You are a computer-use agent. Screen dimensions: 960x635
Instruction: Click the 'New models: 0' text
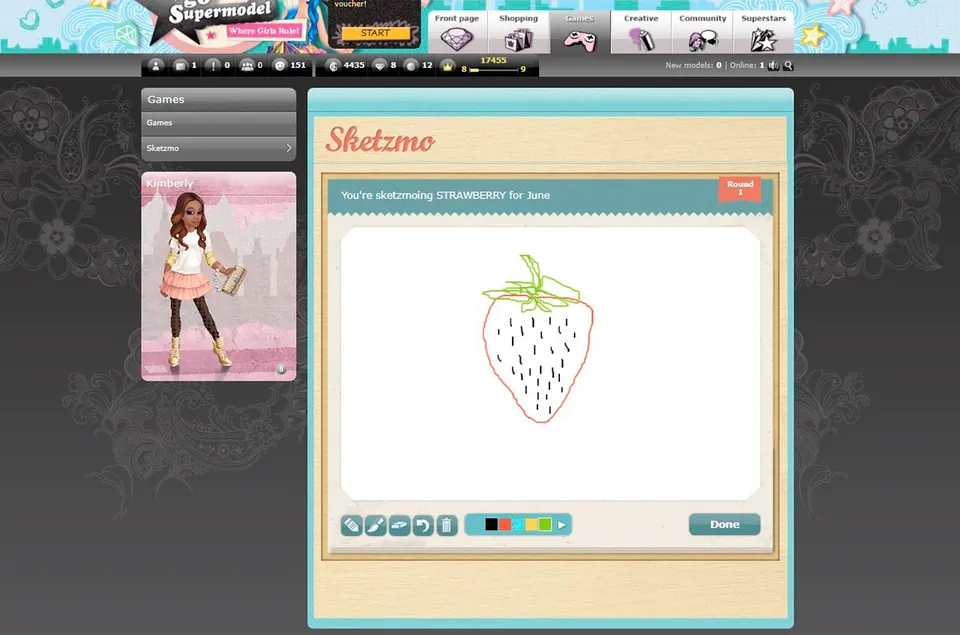693,66
